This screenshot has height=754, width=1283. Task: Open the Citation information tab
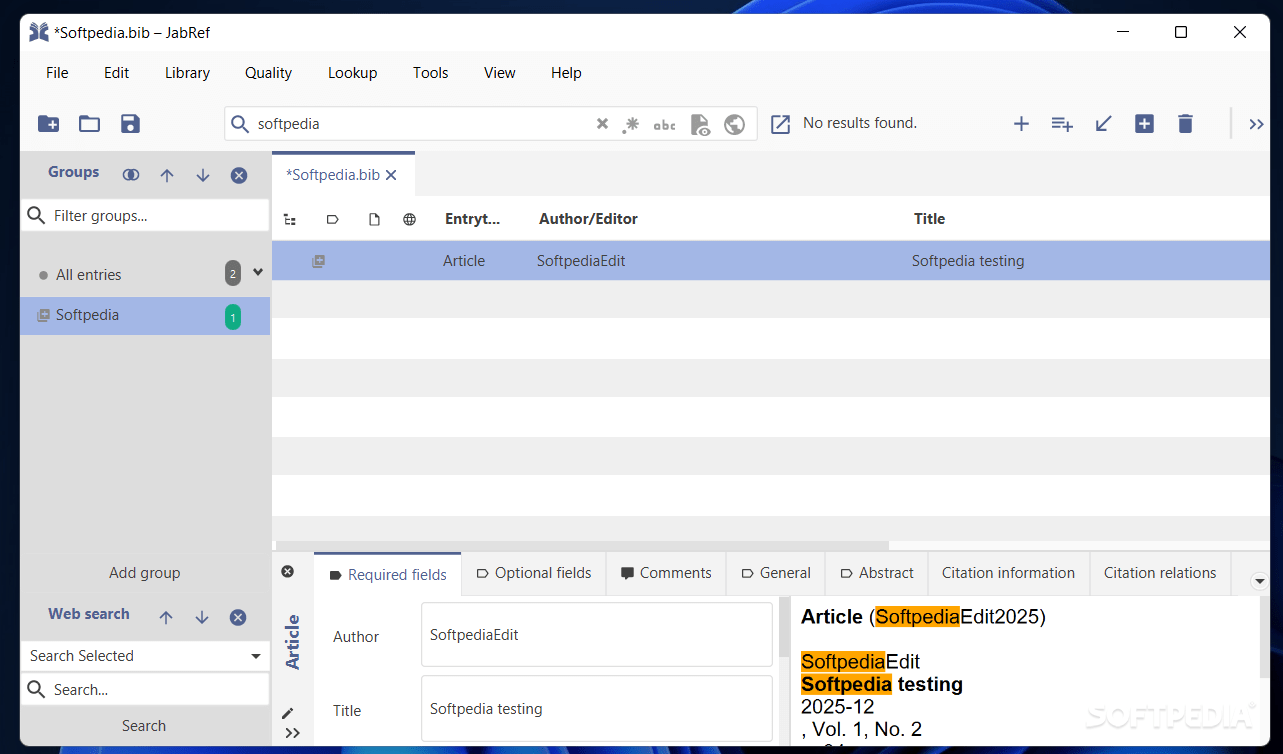click(1008, 574)
